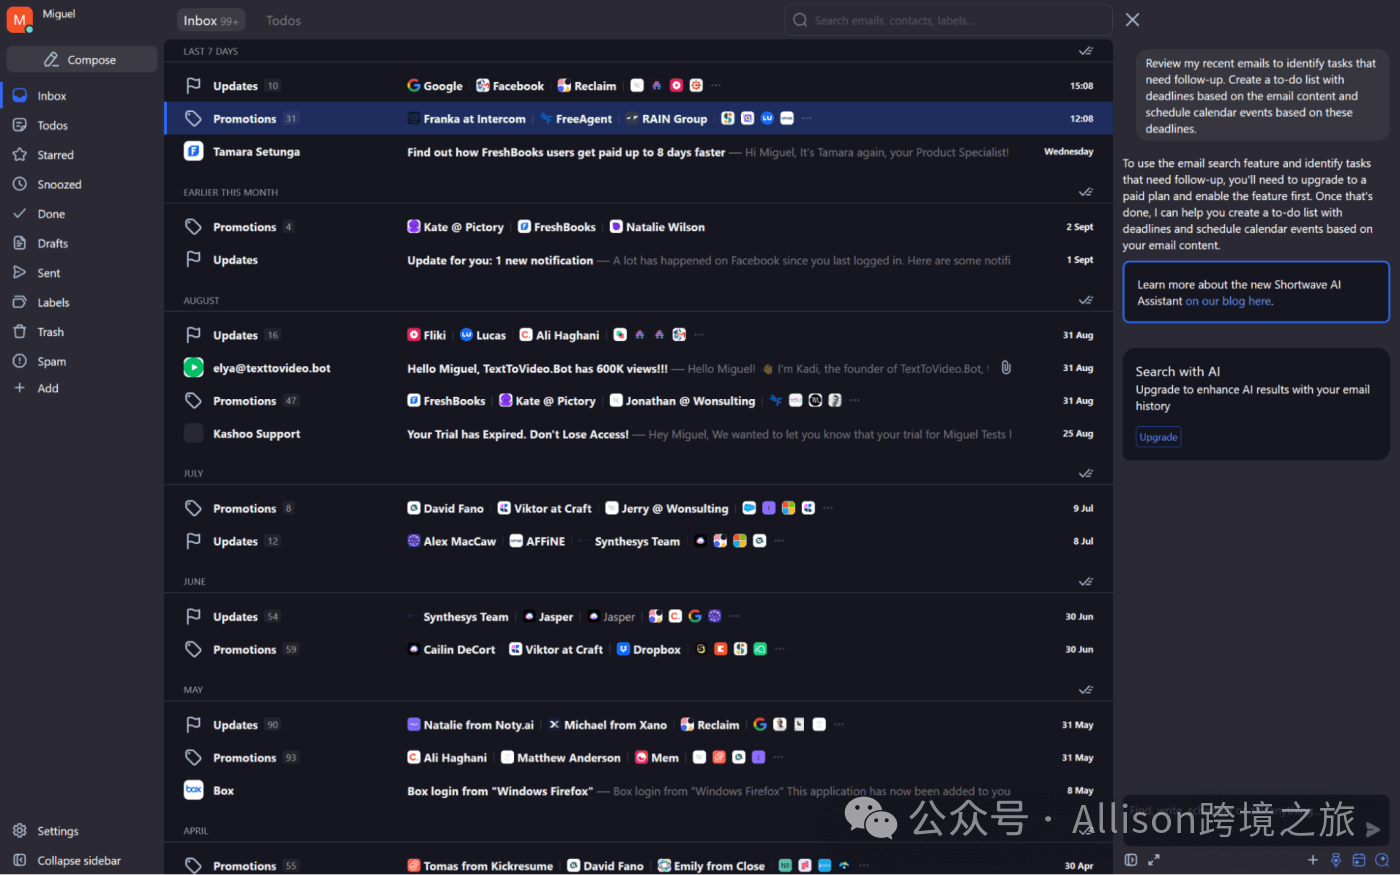Mark all Last 7 Days emails done
The width and height of the screenshot is (1400, 875).
coord(1086,51)
